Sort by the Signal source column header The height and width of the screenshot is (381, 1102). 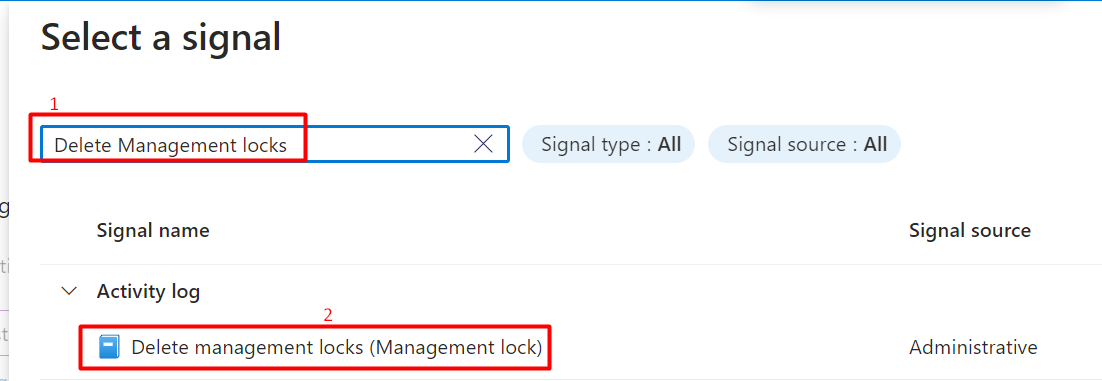pyautogui.click(x=970, y=231)
